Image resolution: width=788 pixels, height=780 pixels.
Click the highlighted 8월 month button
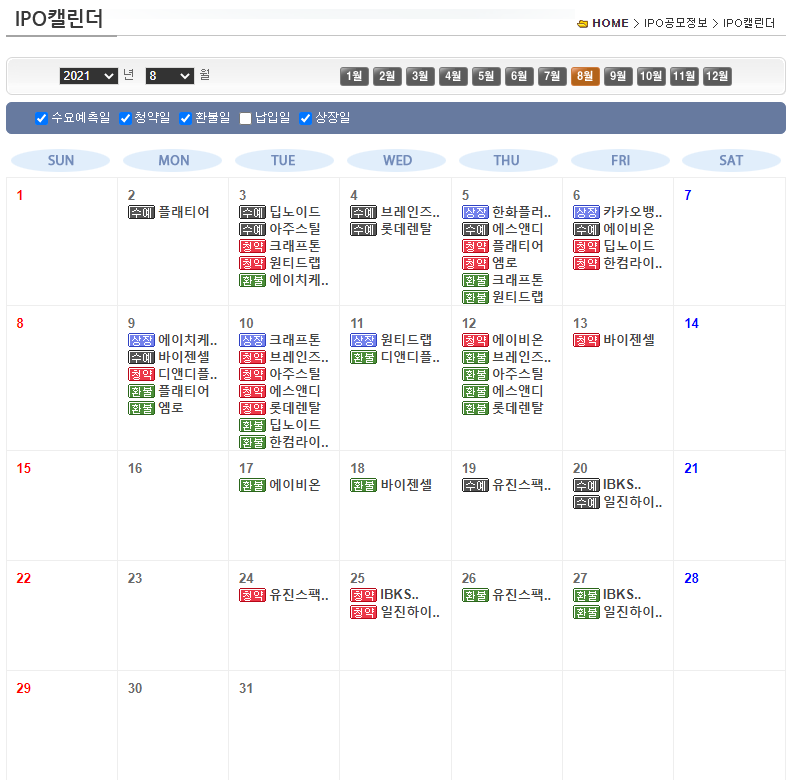coord(585,76)
